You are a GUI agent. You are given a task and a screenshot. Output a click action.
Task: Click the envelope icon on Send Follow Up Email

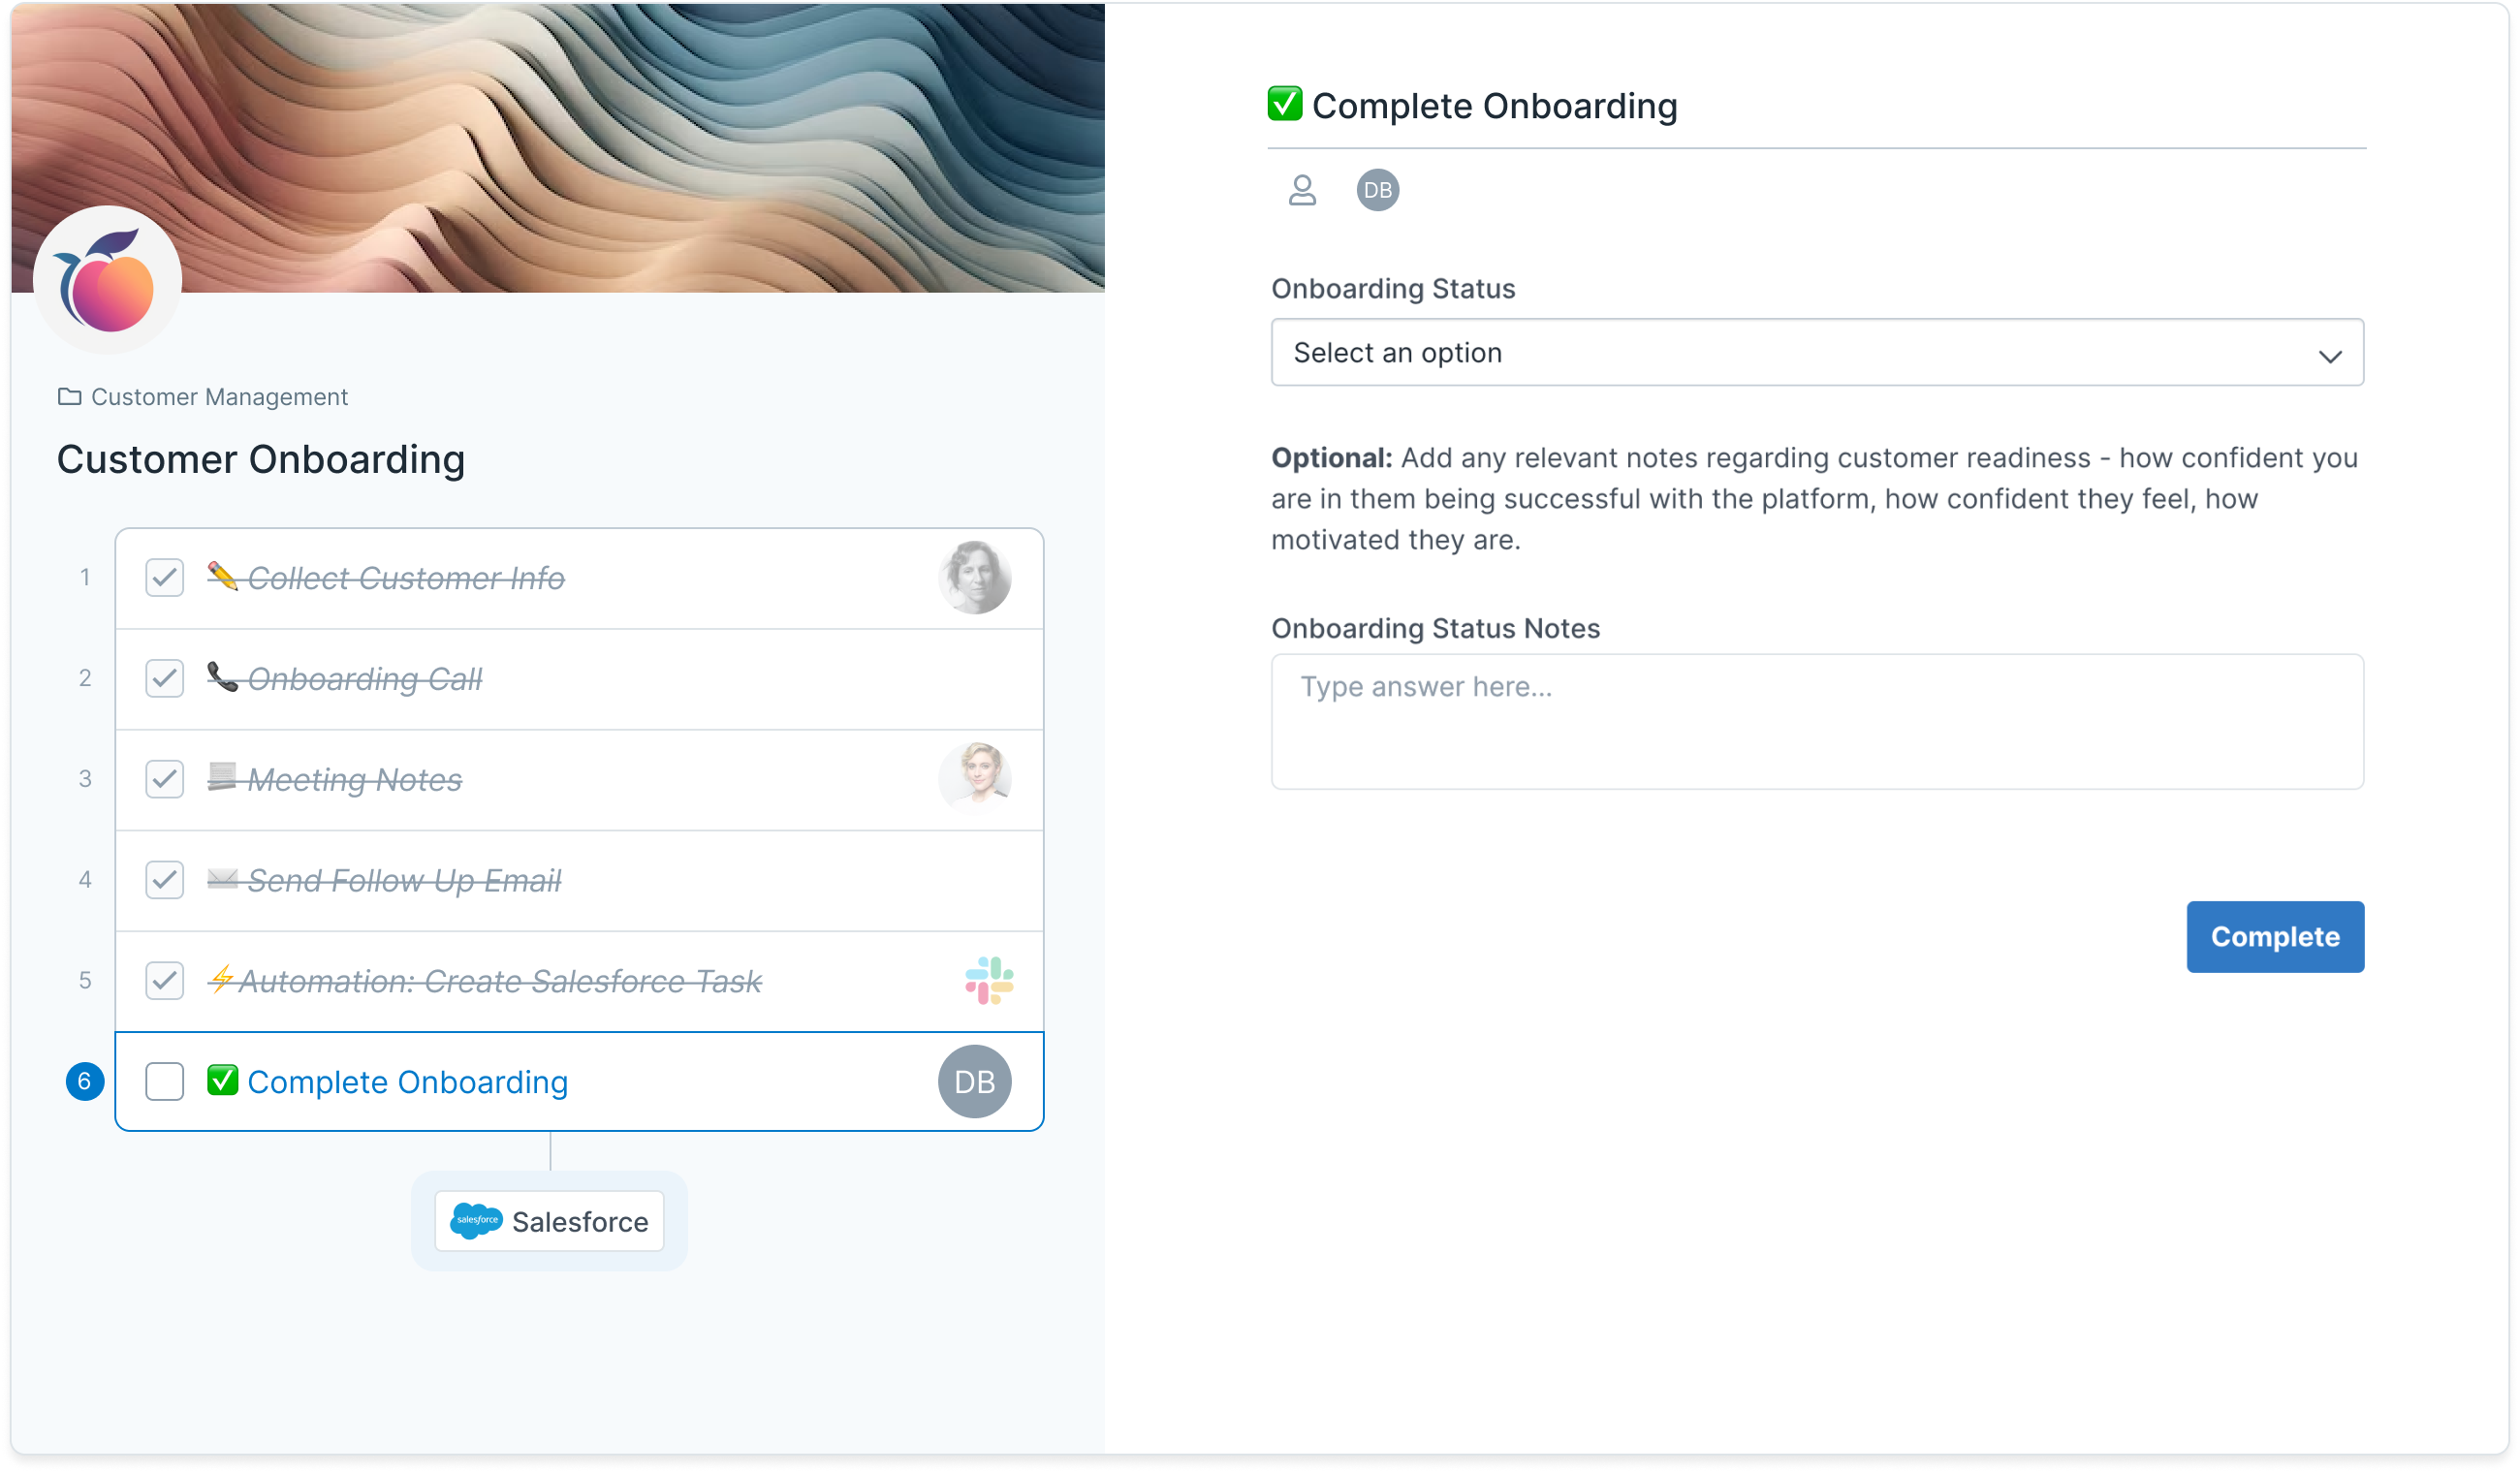point(222,880)
